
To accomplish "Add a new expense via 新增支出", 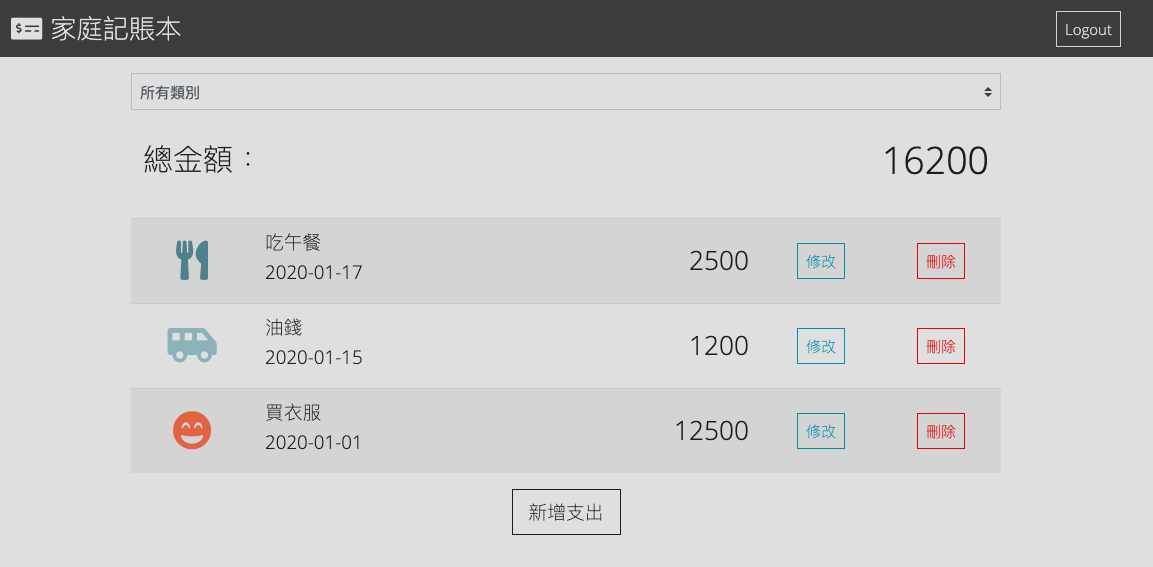I will tap(566, 512).
